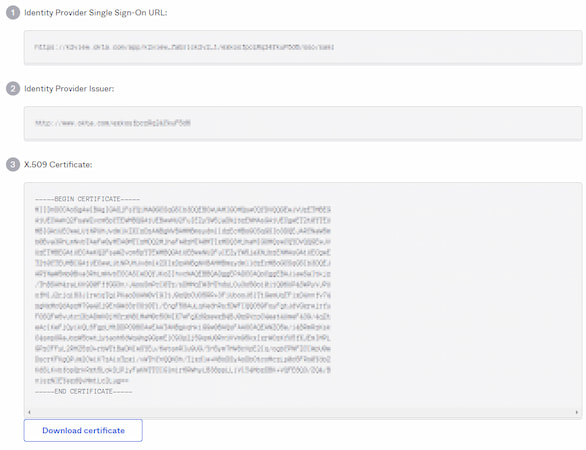Download the X.509 certificate
The height and width of the screenshot is (450, 586).
pyautogui.click(x=83, y=430)
